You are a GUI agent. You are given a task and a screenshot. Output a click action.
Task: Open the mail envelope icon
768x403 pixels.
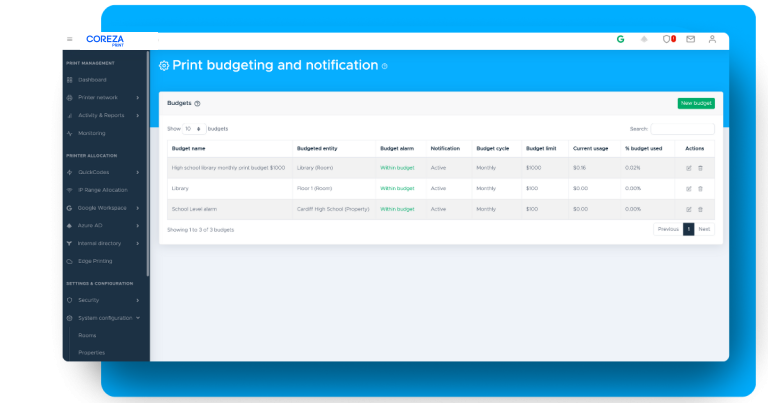(690, 39)
